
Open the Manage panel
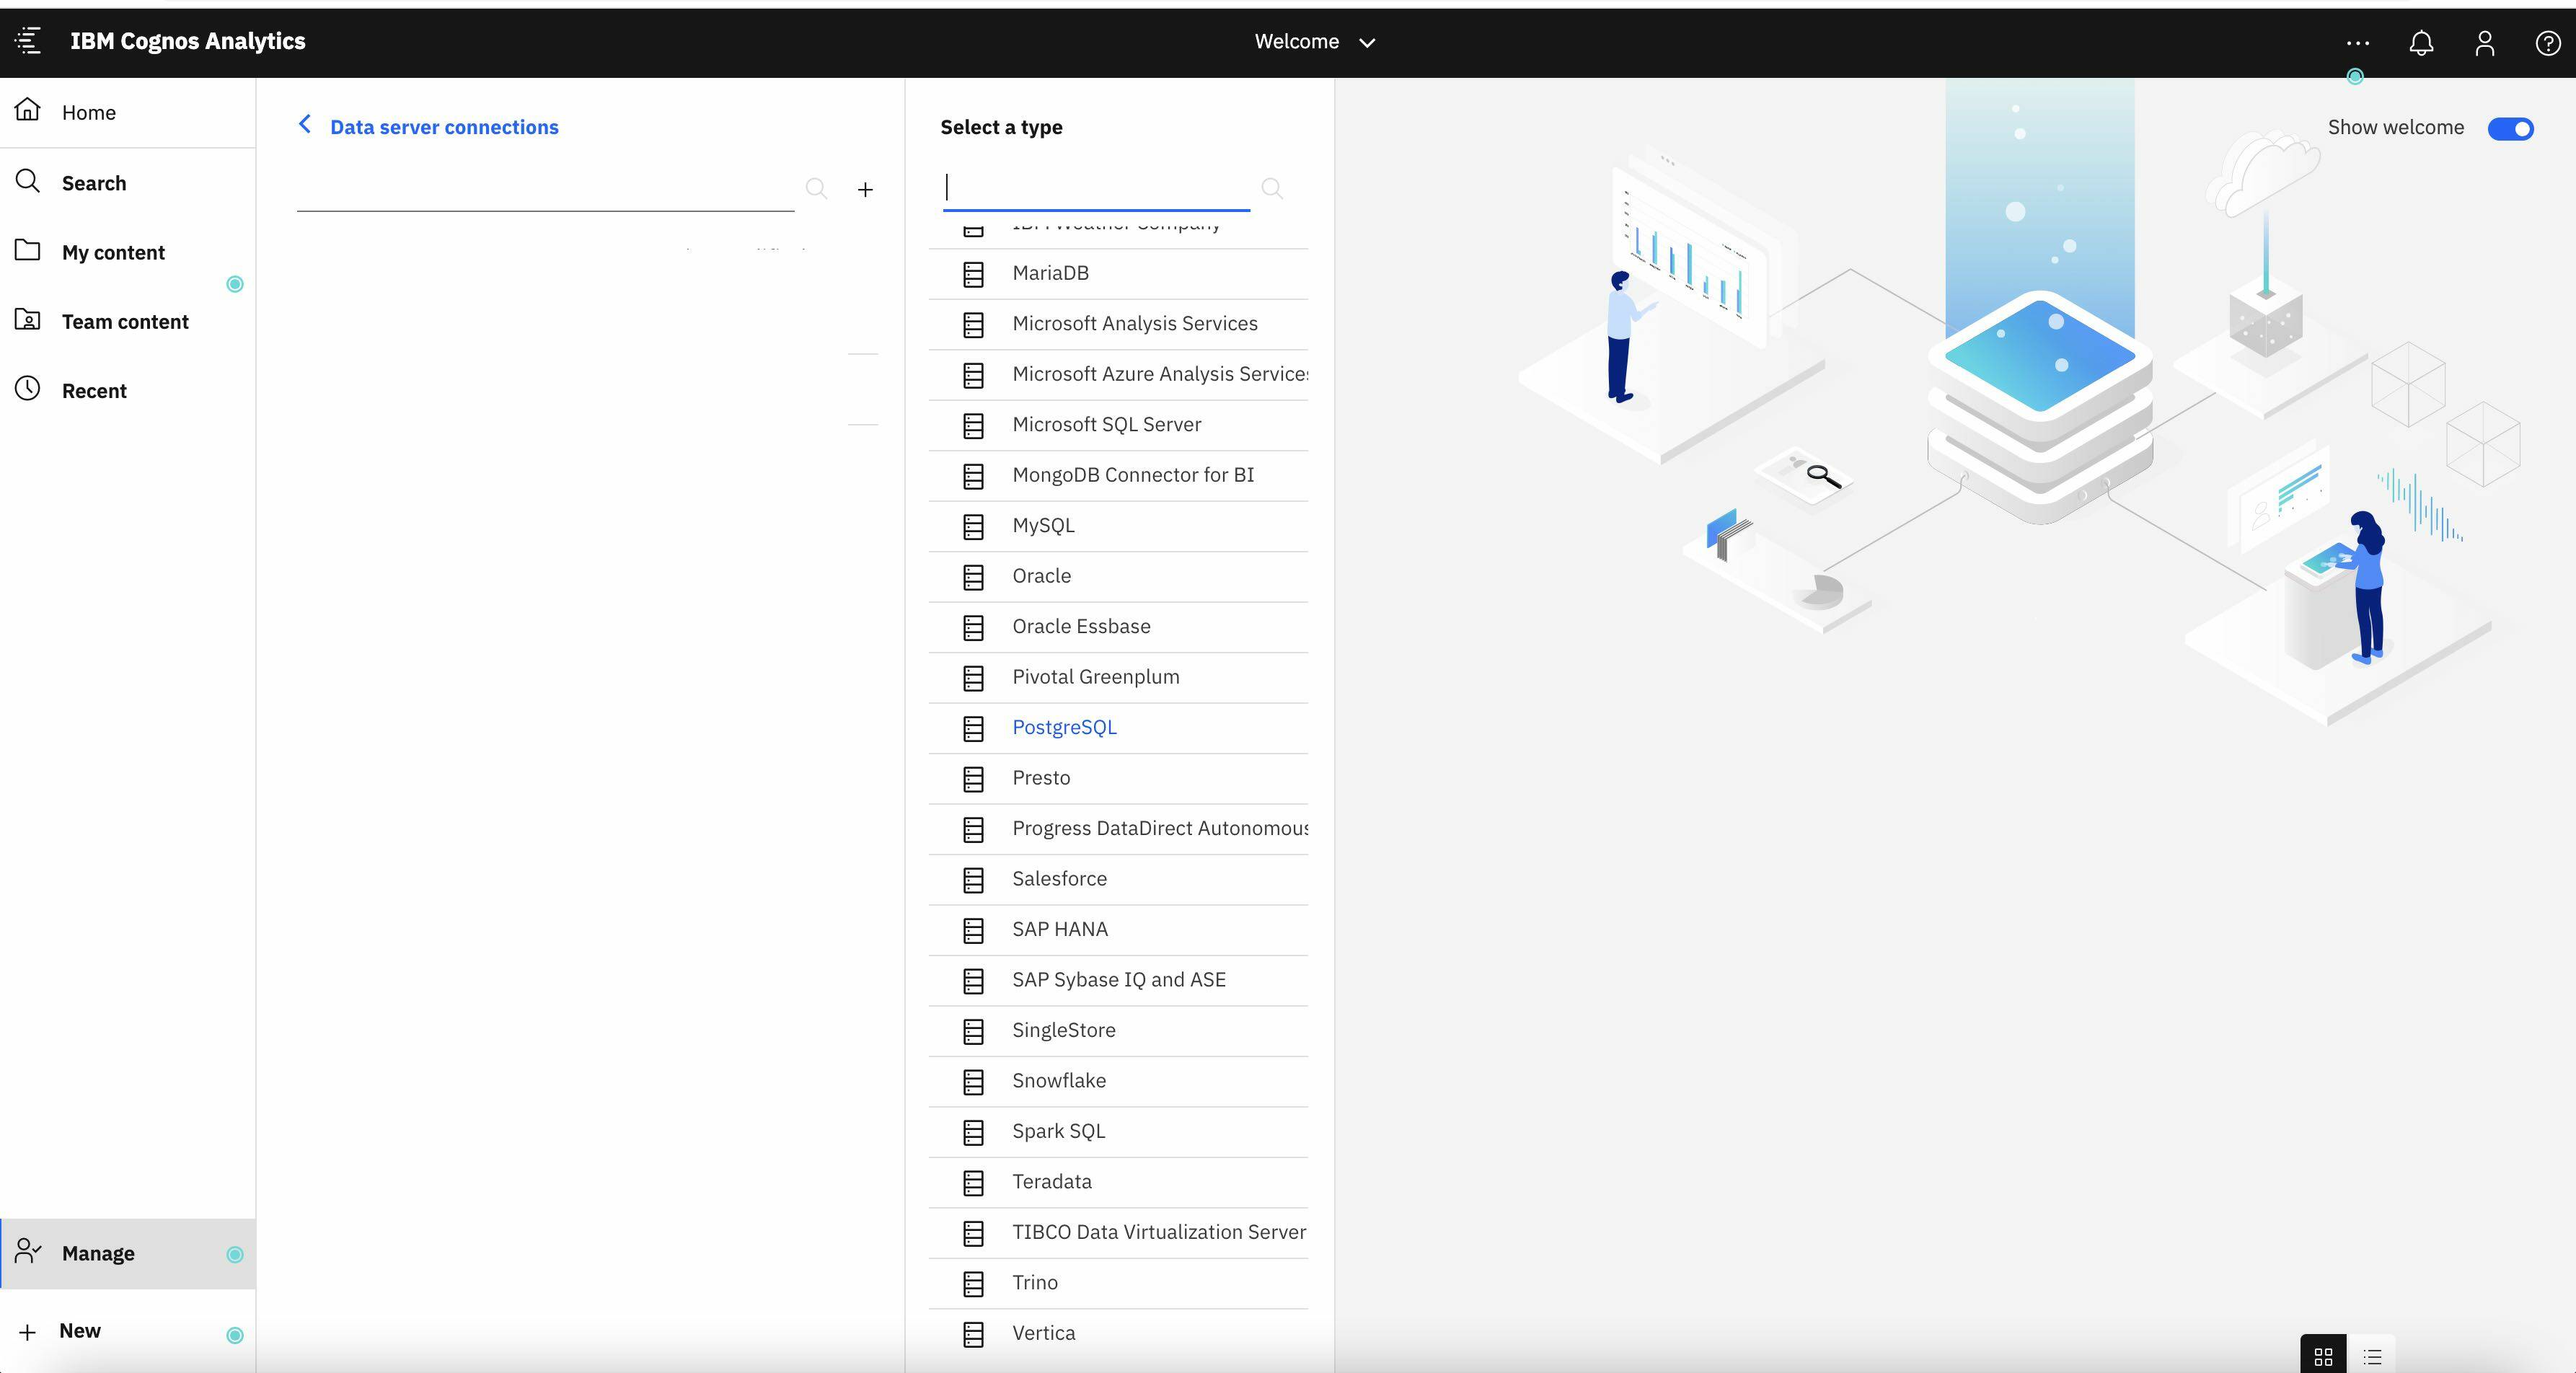click(x=98, y=1253)
